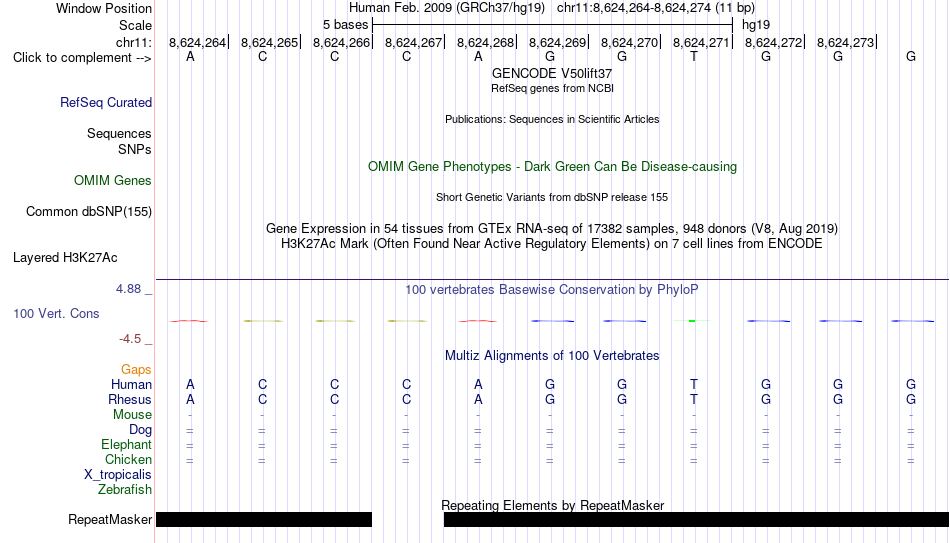The height and width of the screenshot is (543, 950).
Task: Open the OMIM Genes track label
Action: point(113,181)
